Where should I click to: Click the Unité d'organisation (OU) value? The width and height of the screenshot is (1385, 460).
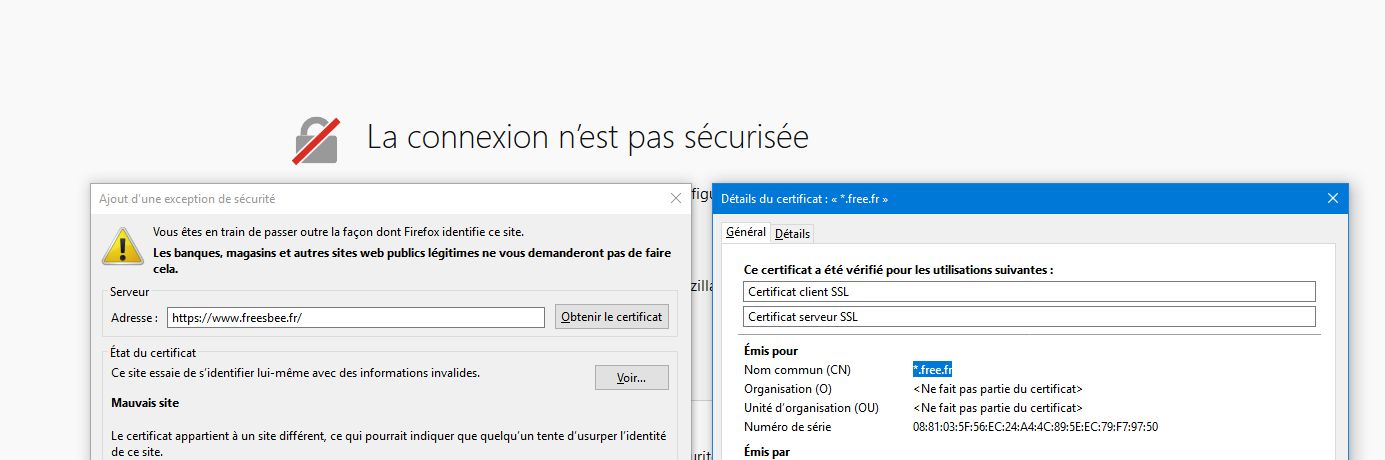[997, 408]
